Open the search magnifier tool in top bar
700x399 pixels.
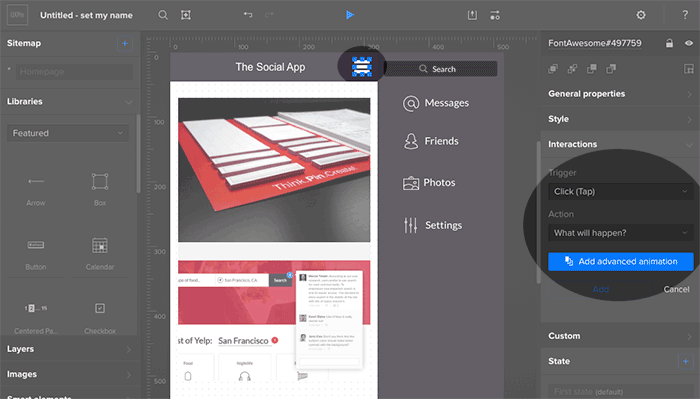click(163, 15)
